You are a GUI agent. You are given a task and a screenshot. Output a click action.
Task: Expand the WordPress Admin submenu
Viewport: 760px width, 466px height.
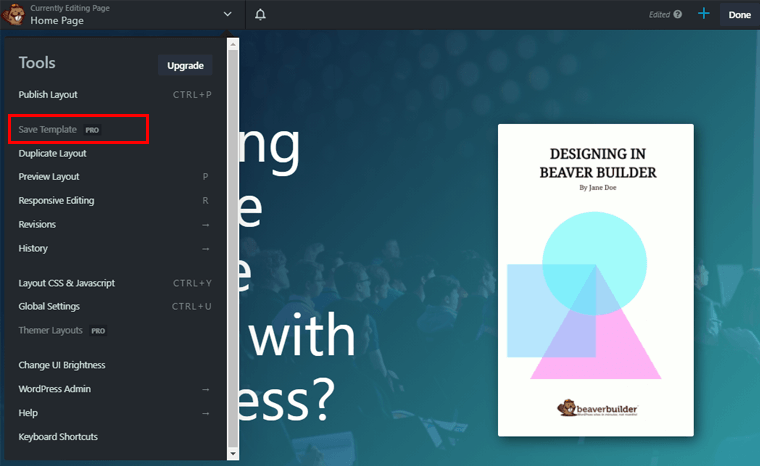pos(54,389)
